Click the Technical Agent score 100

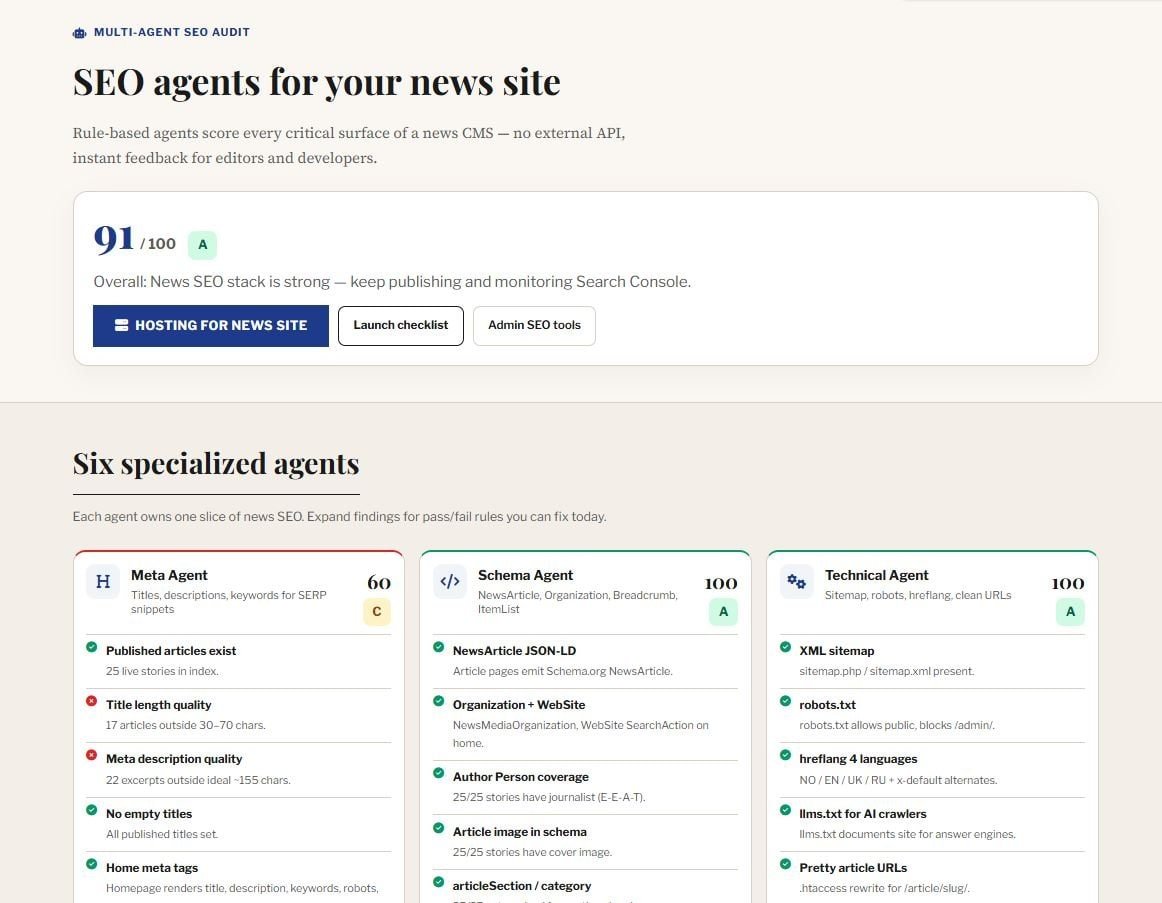pyautogui.click(x=1067, y=584)
